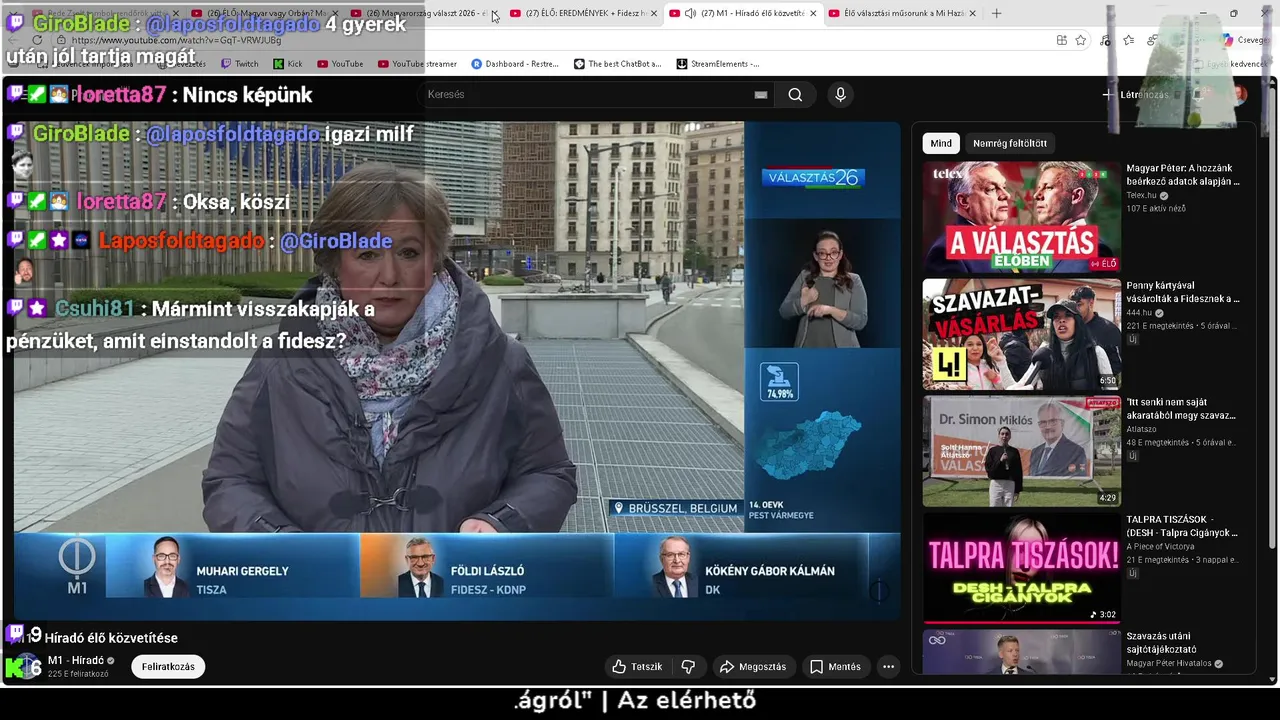
Task: Open the Magyar Péter: A hozzánk beérkező video title
Action: click(1182, 175)
